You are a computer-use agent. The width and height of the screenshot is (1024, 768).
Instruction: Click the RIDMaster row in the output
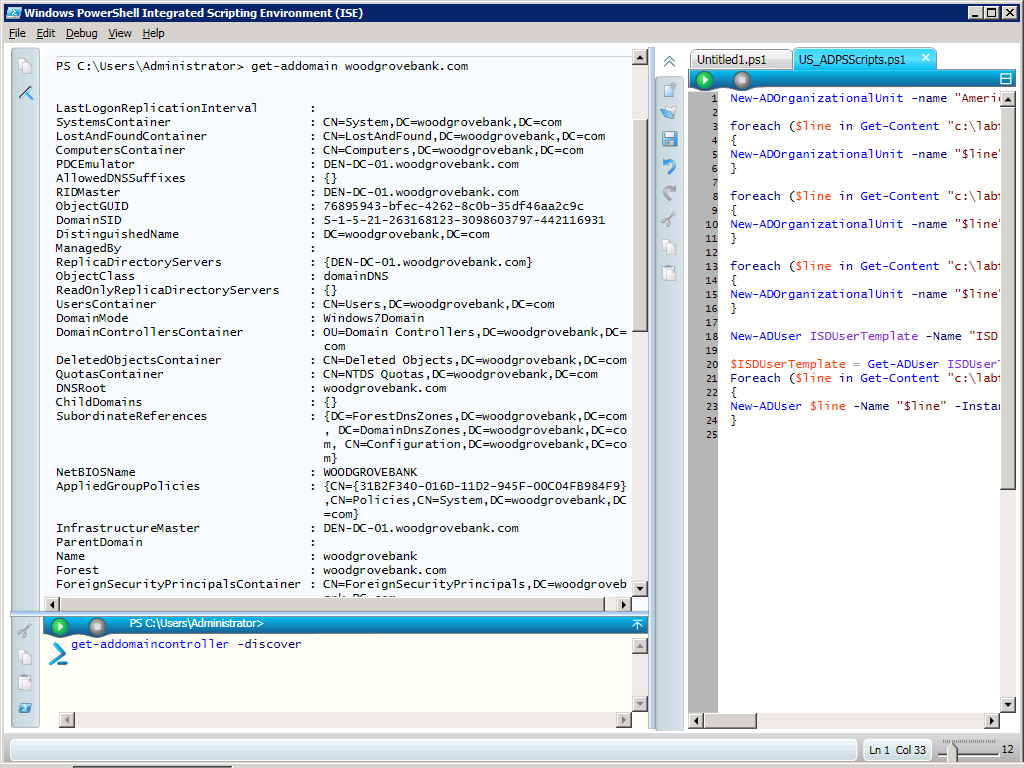click(287, 192)
